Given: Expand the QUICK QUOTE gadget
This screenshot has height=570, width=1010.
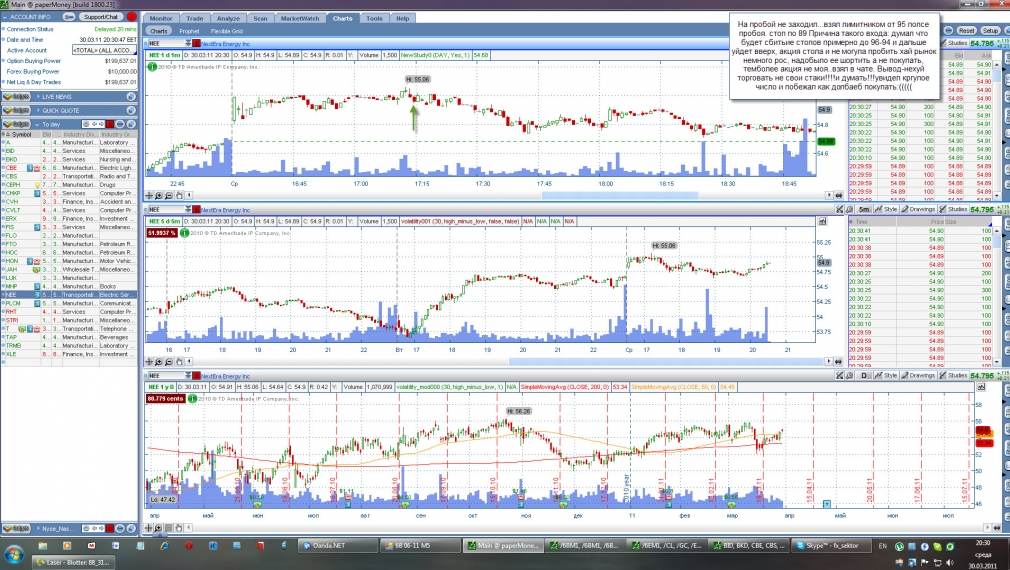Looking at the screenshot, I should pos(37,110).
